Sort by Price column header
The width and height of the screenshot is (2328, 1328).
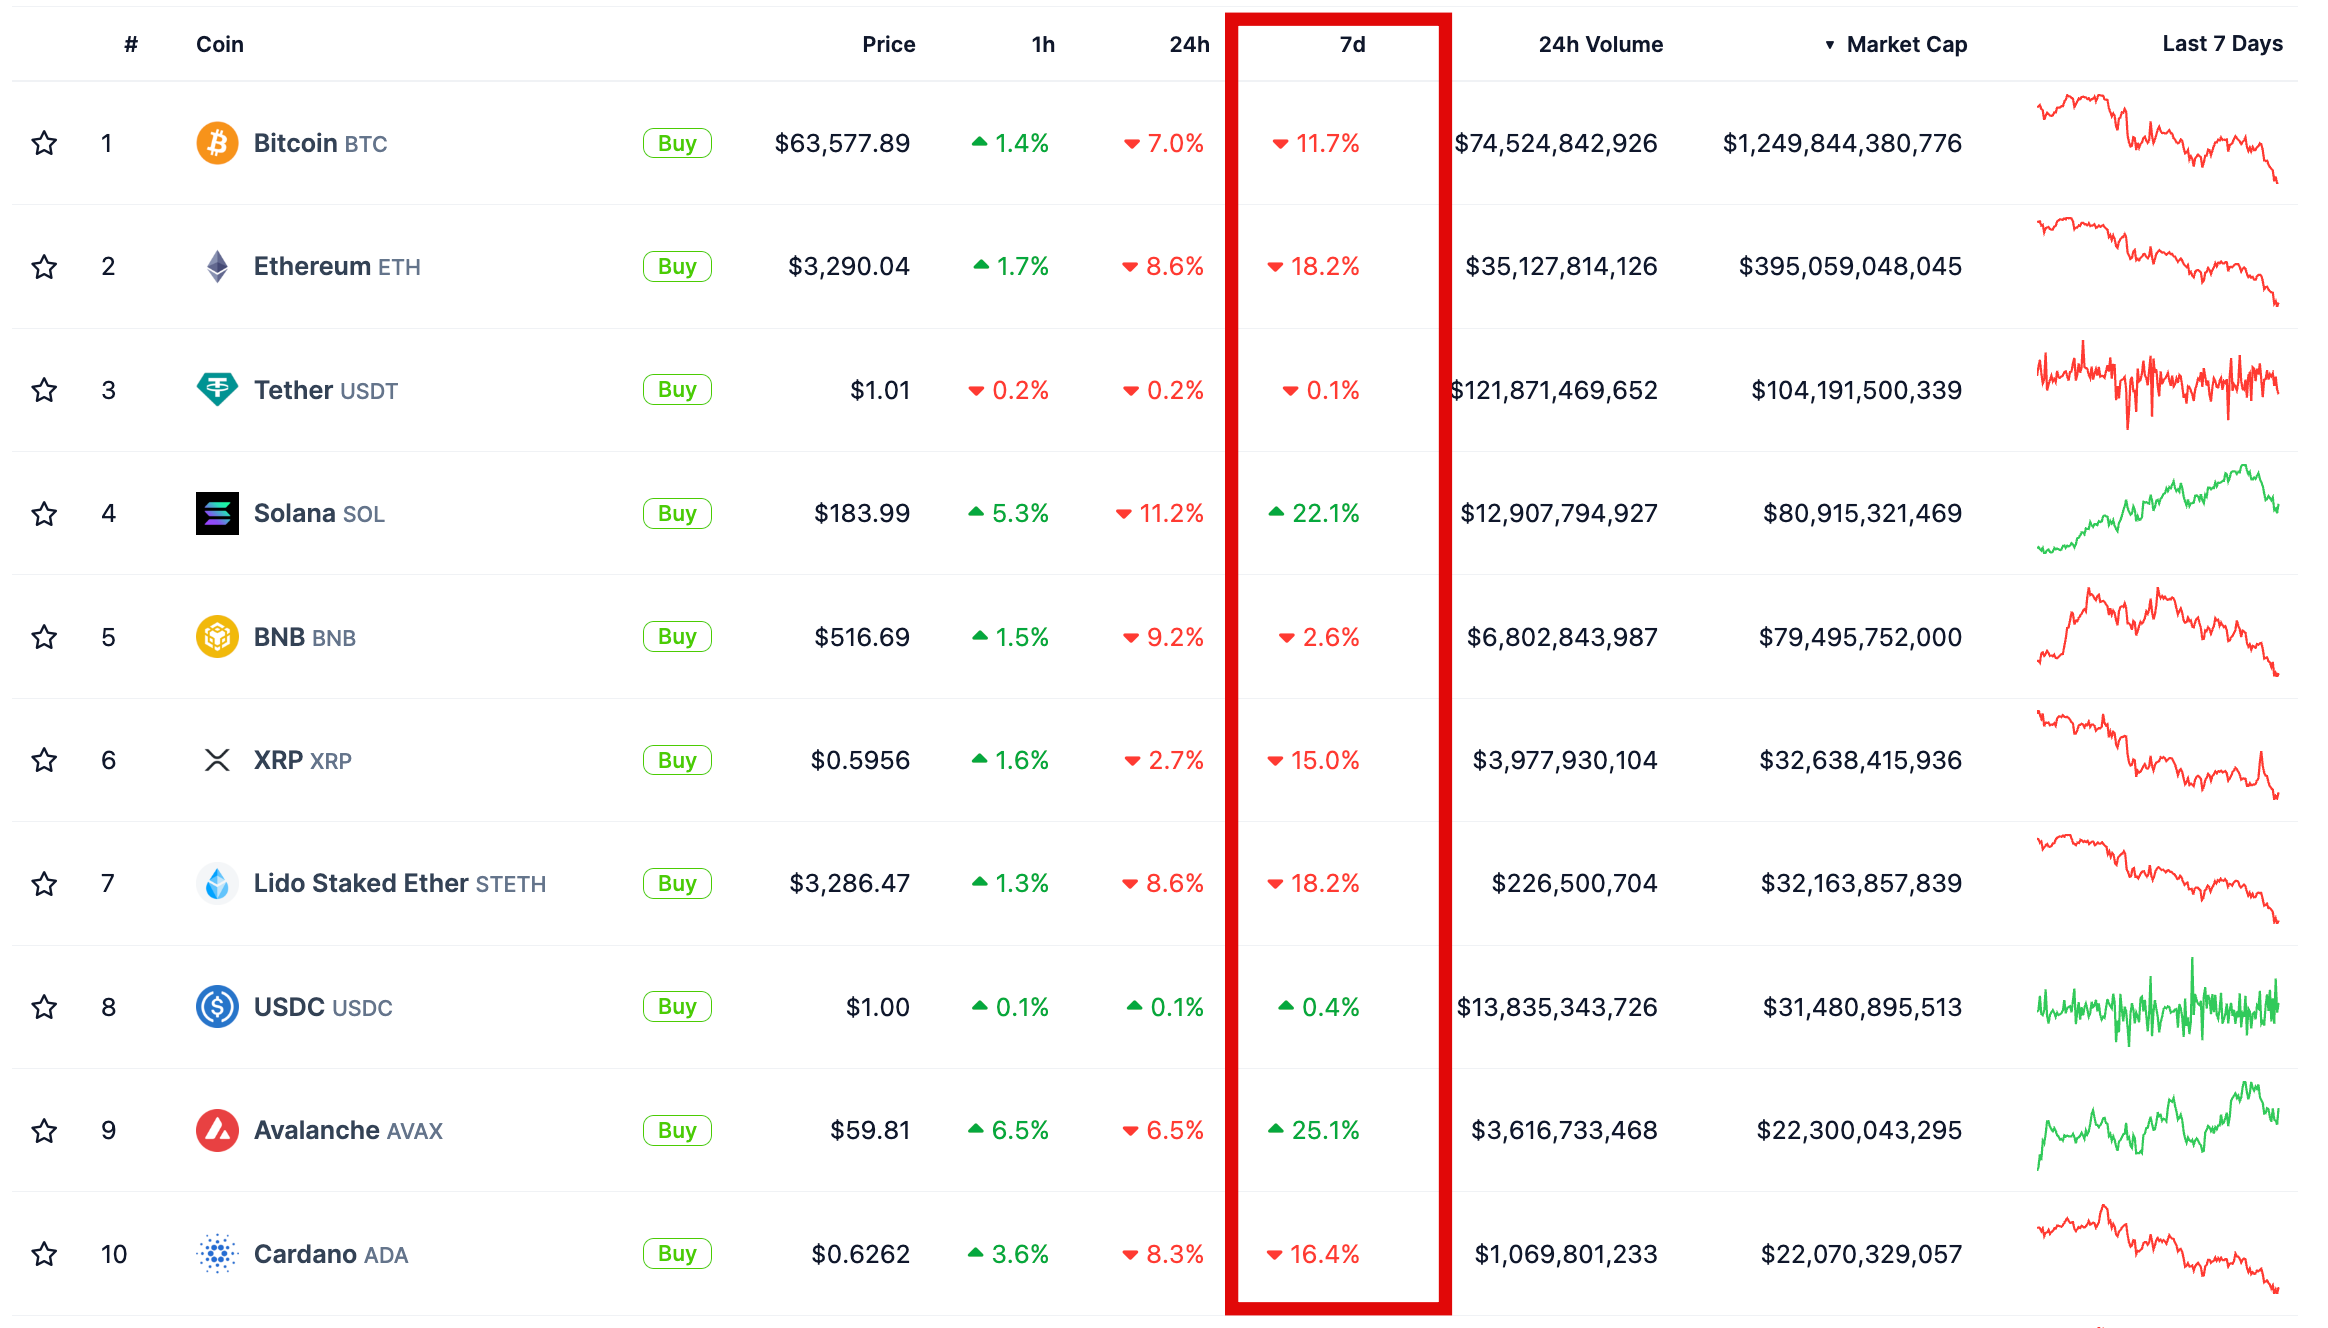pos(888,44)
